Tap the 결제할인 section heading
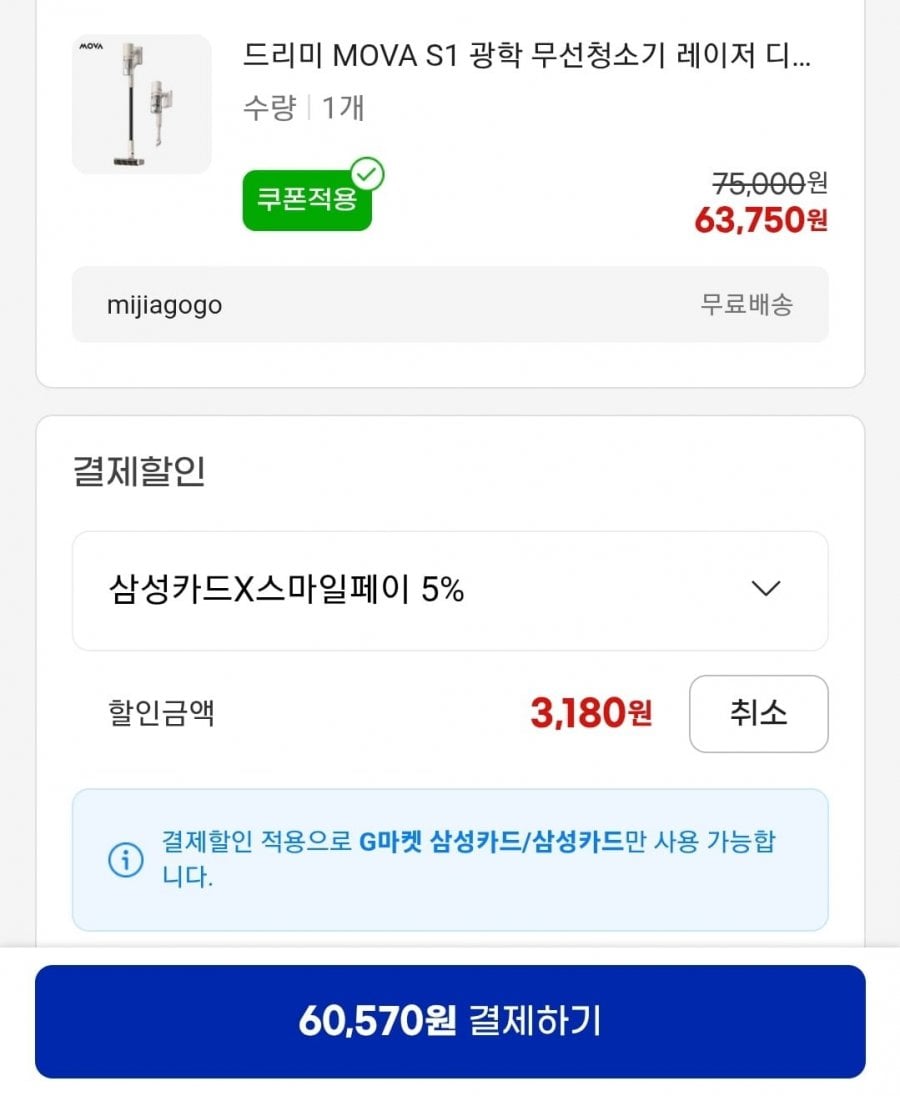Viewport: 900px width, 1096px height. point(139,471)
